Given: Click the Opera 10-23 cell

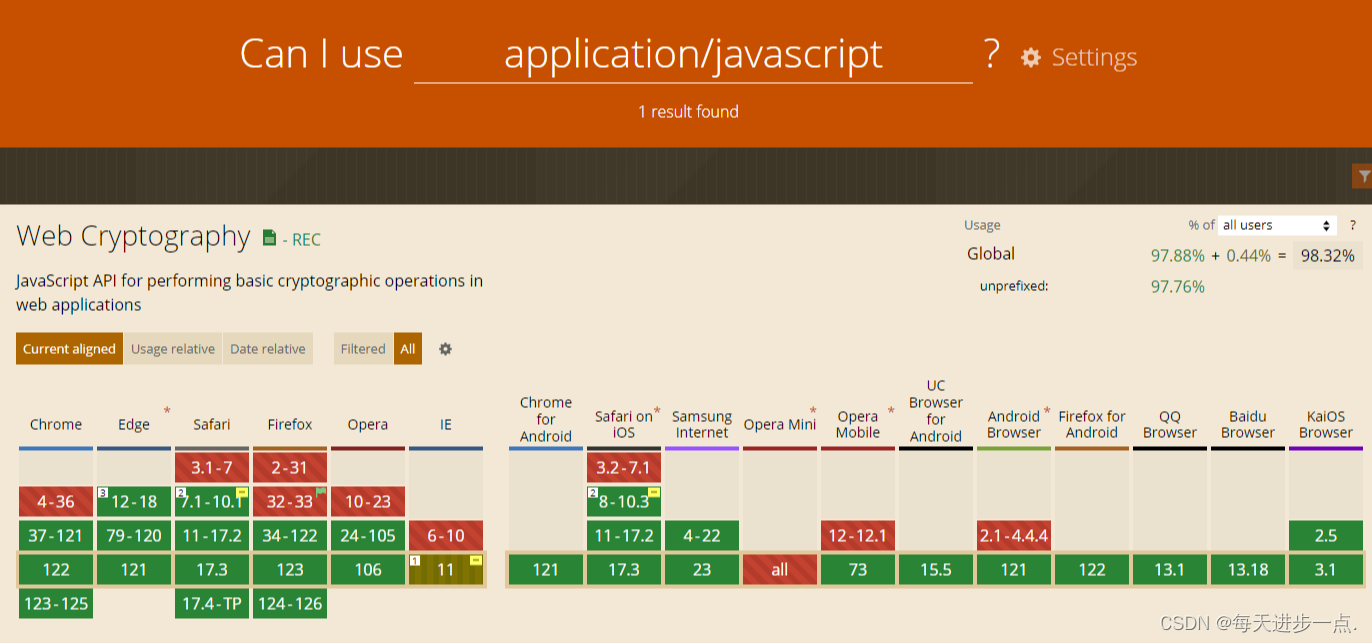Looking at the screenshot, I should tap(368, 501).
